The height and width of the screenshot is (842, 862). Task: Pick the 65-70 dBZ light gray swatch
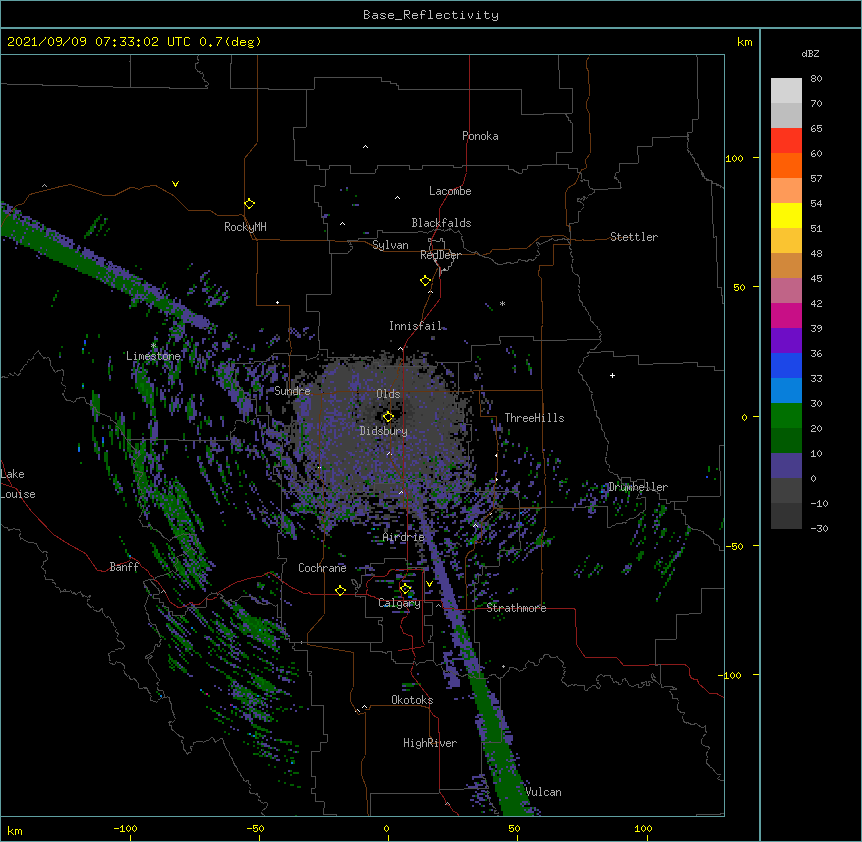786,115
